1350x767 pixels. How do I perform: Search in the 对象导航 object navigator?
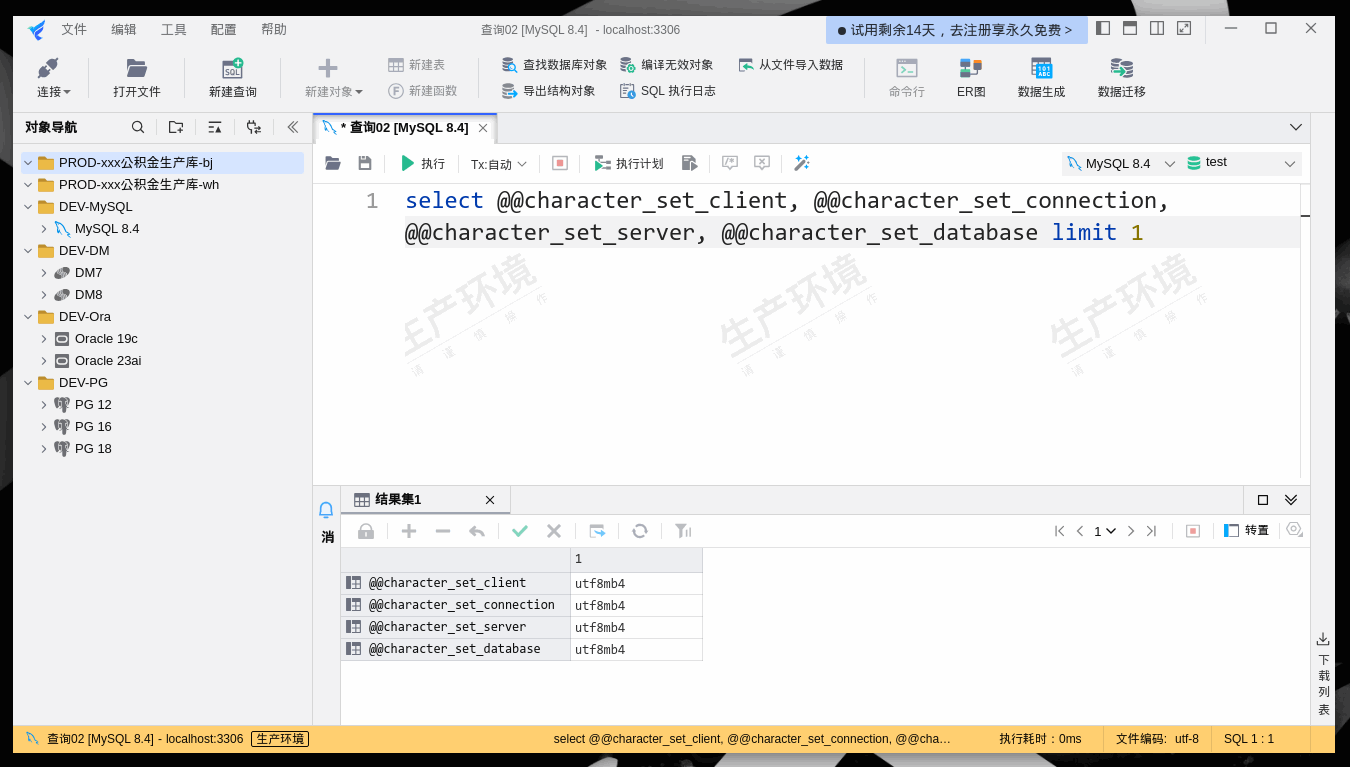click(138, 127)
